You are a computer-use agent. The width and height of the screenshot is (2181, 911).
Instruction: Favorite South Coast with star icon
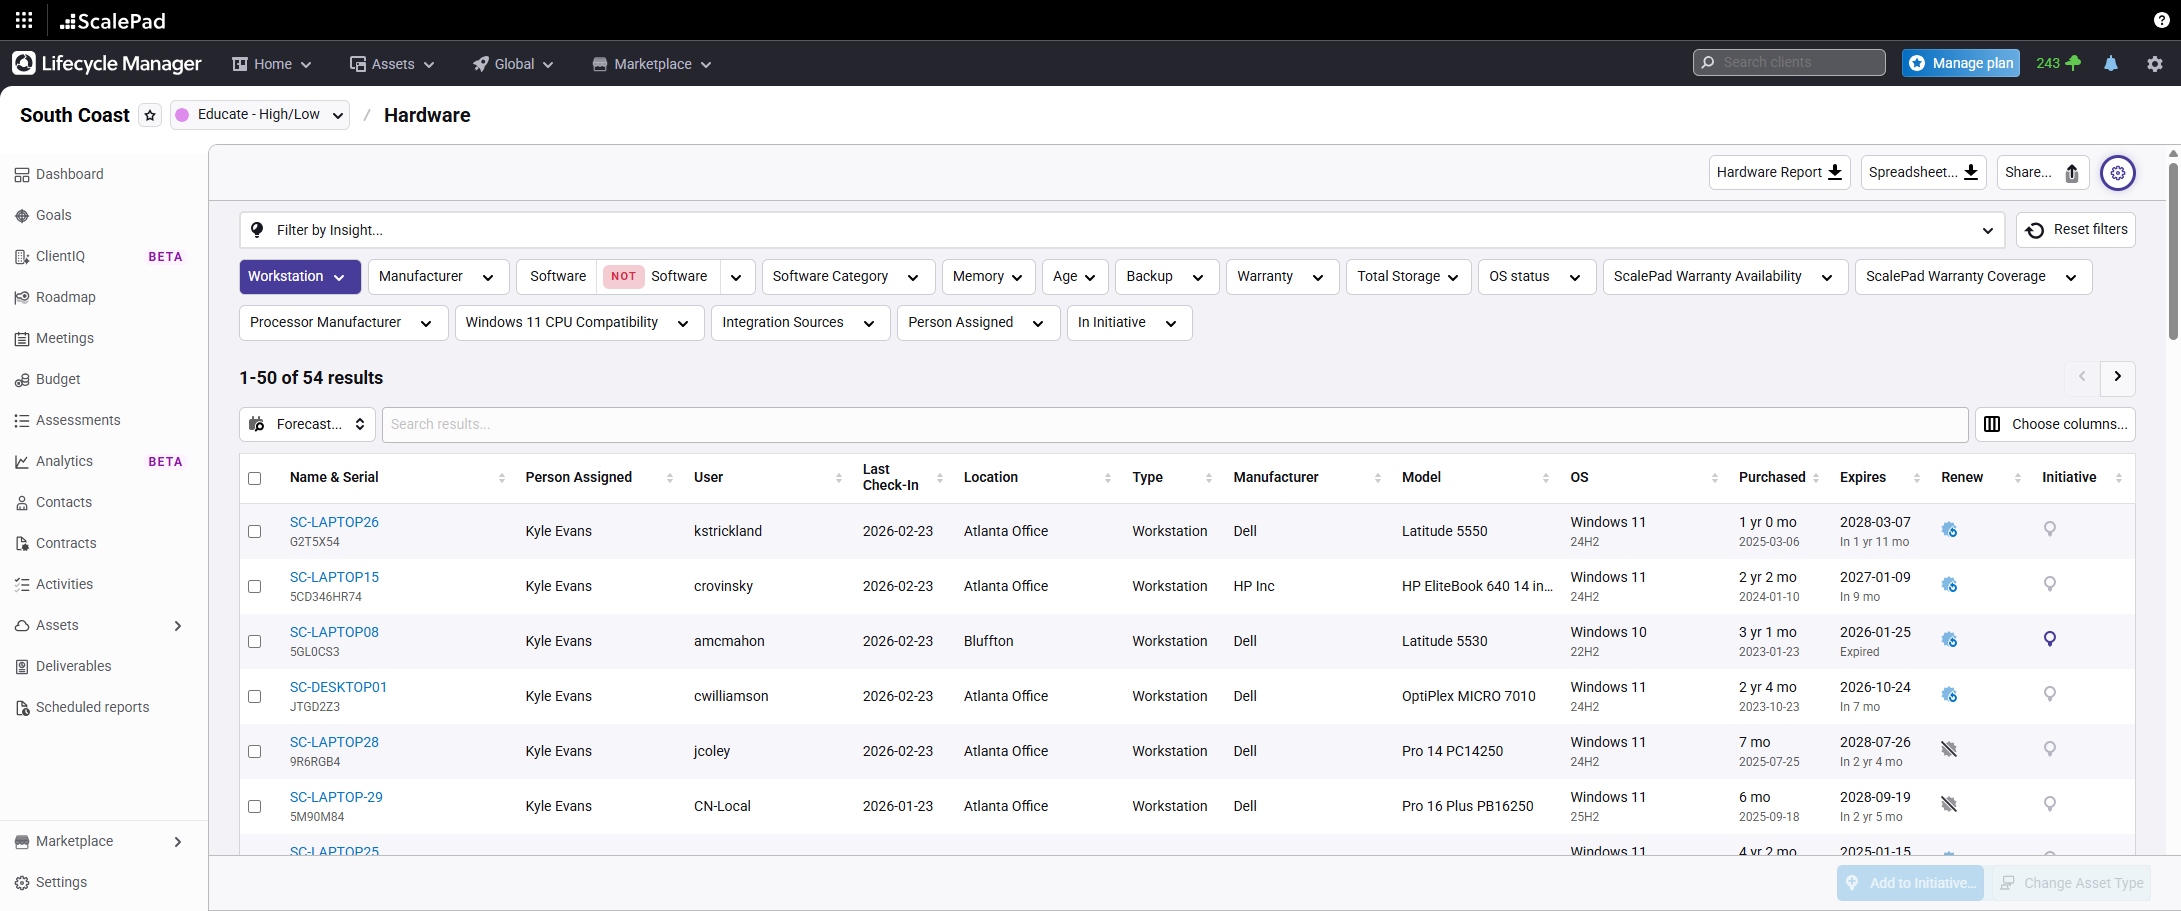150,115
